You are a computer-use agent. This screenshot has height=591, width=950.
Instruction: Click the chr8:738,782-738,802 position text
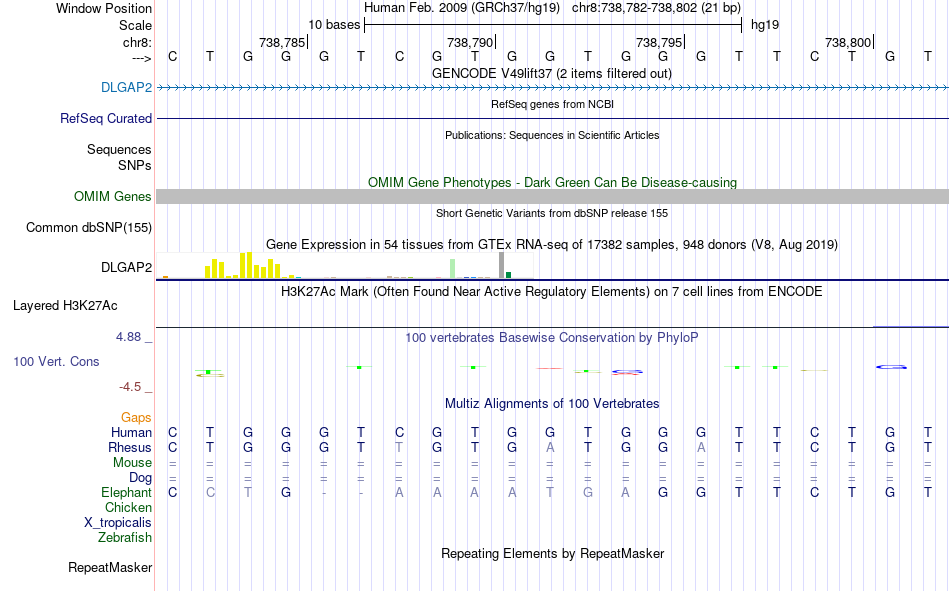[x=656, y=8]
